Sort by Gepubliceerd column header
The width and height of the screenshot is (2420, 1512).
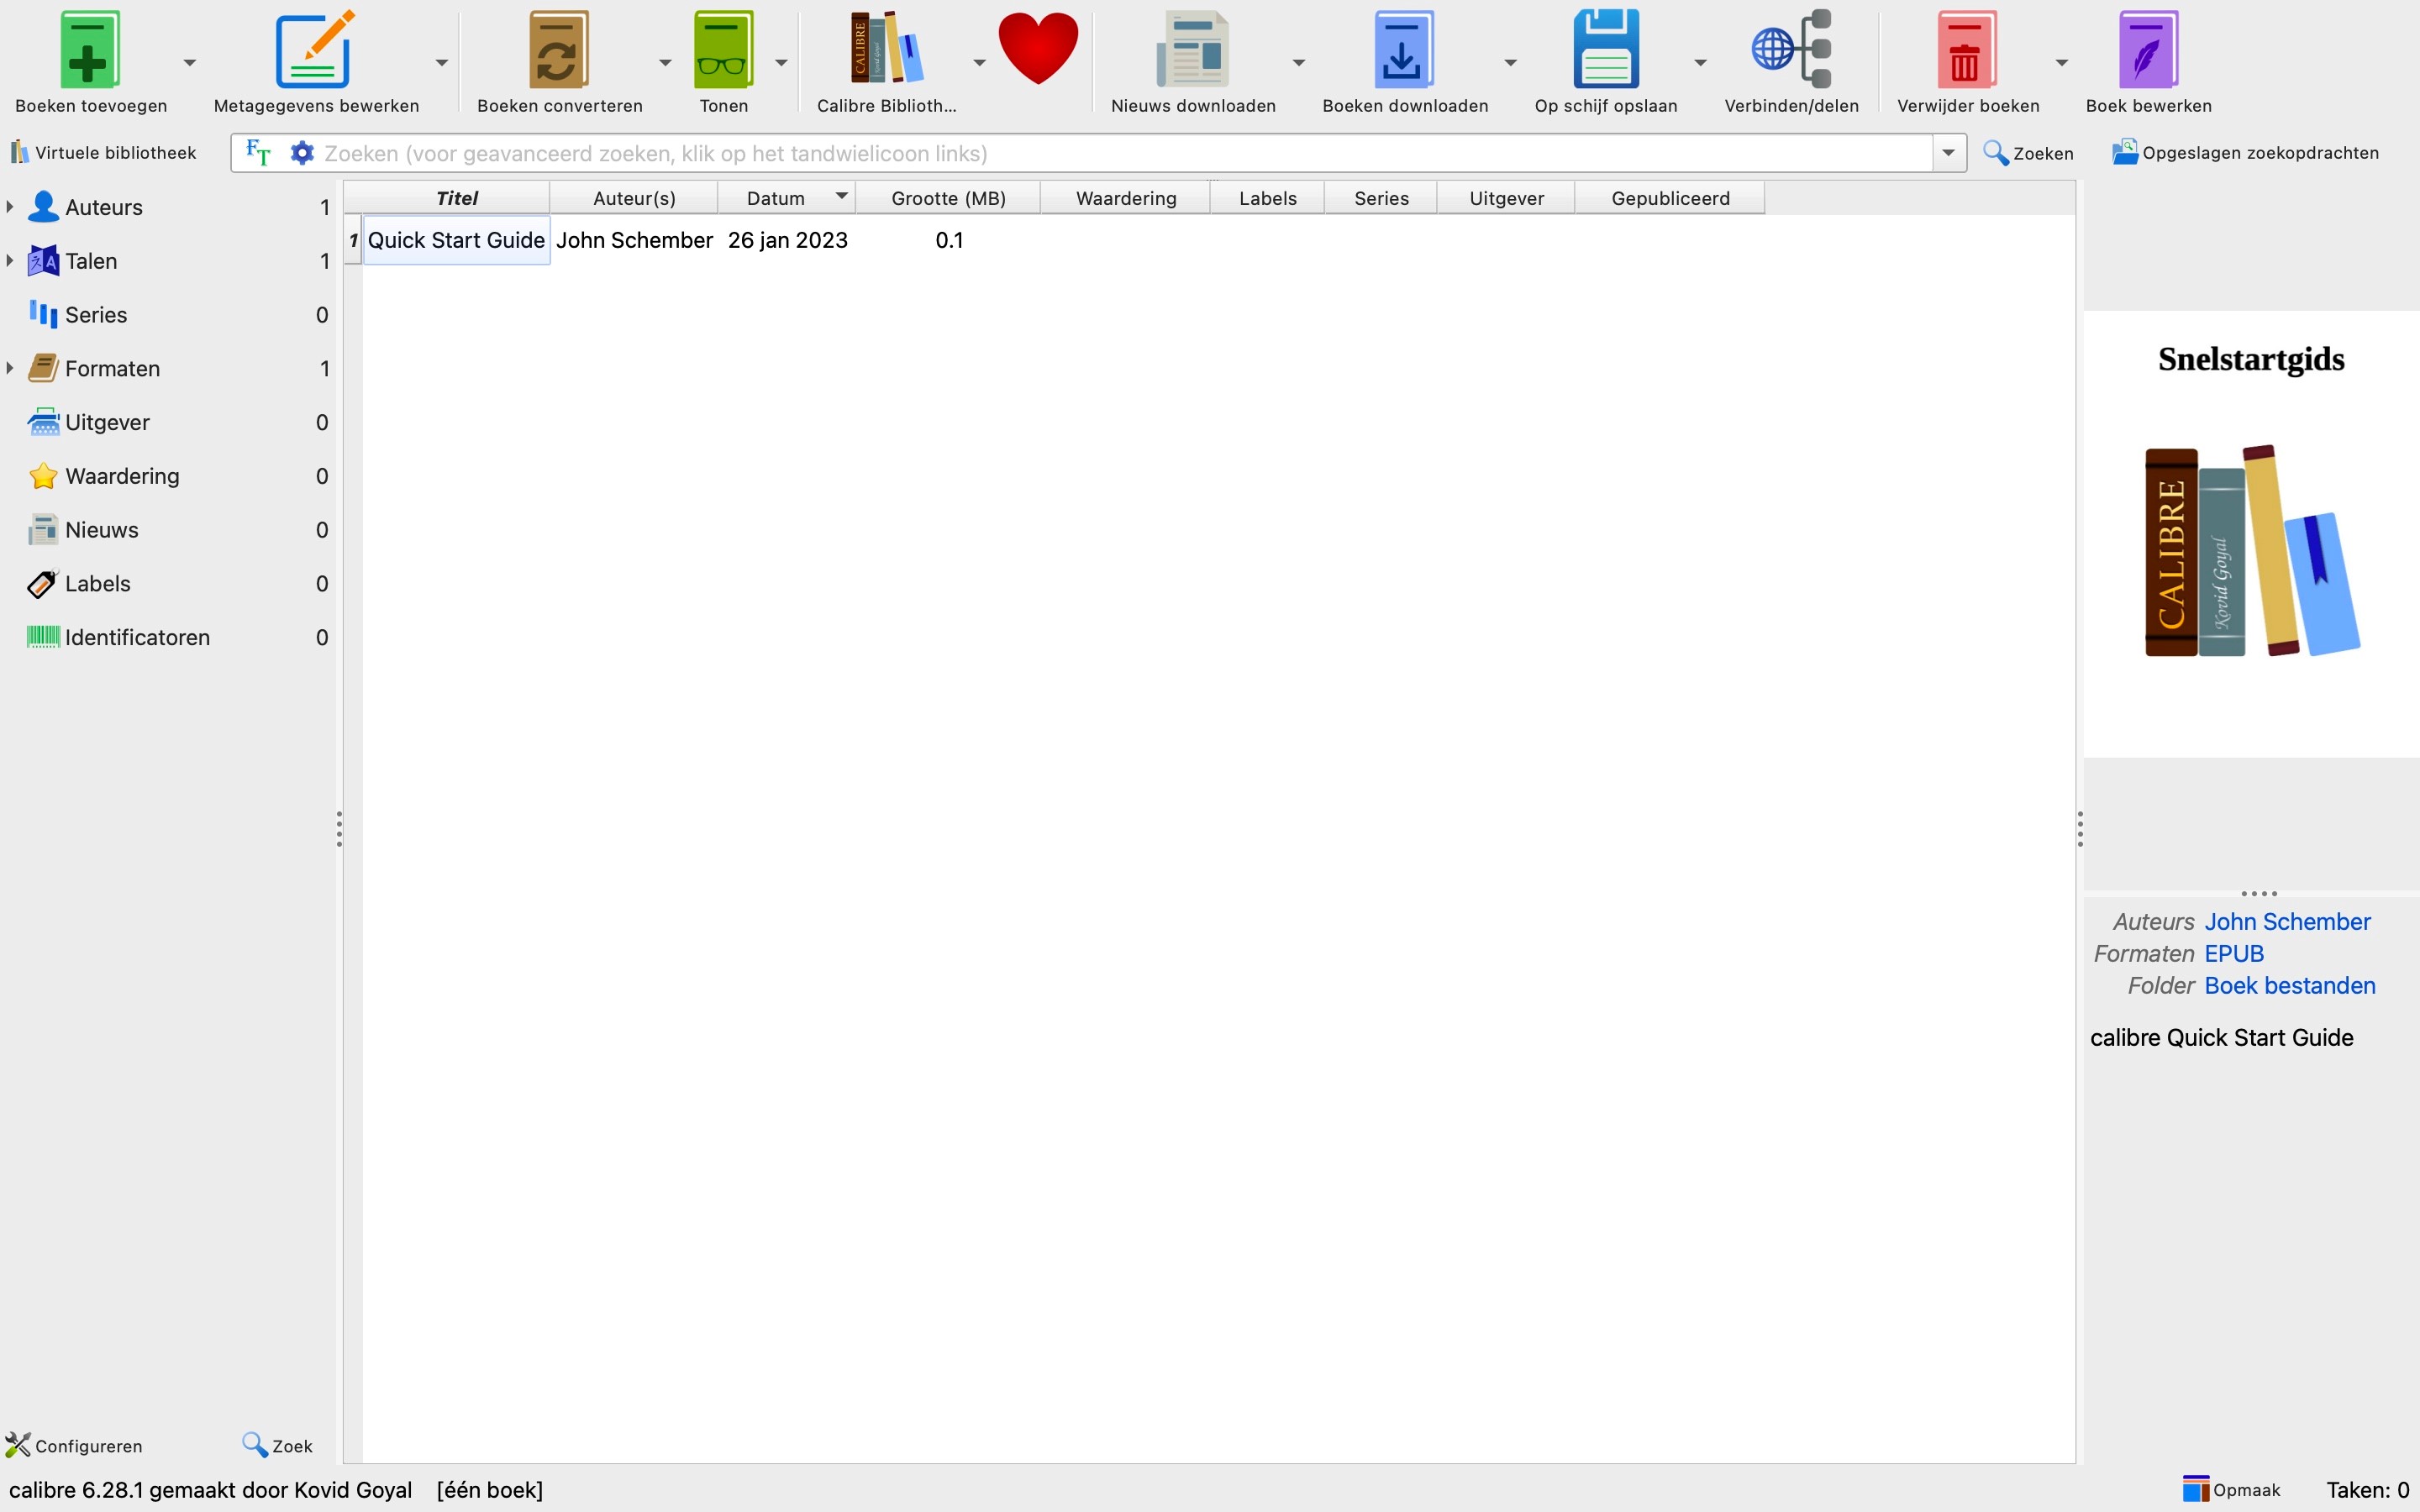pos(1670,198)
